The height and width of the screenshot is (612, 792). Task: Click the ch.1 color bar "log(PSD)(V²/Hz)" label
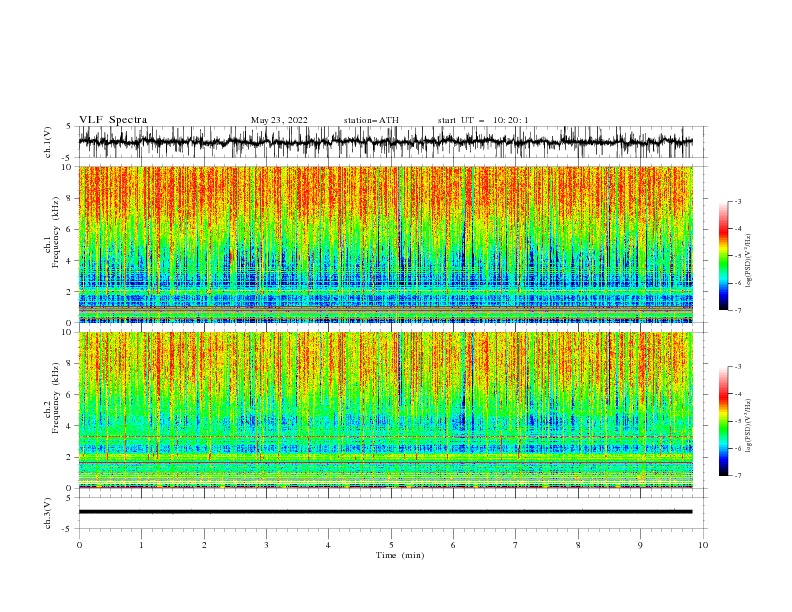tap(748, 261)
